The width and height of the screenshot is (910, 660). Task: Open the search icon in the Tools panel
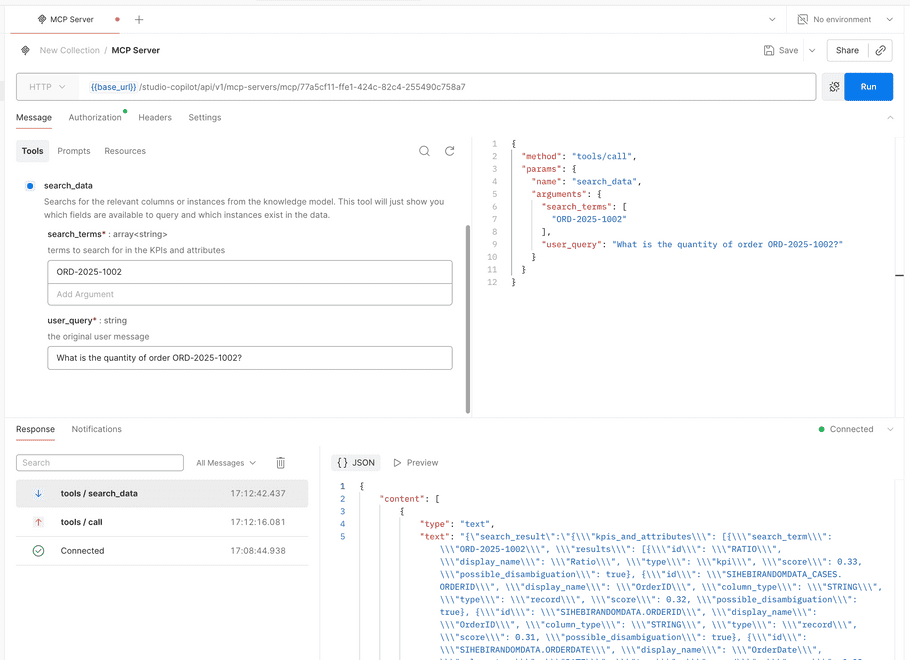[x=424, y=150]
